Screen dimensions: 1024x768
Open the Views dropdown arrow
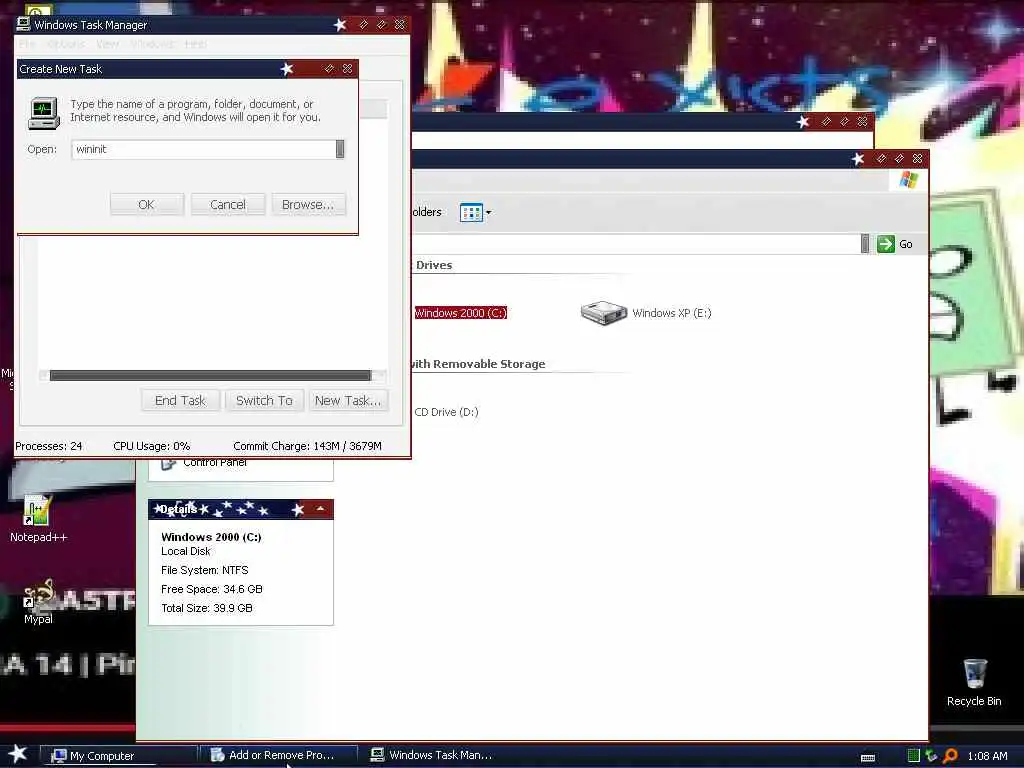[x=488, y=212]
